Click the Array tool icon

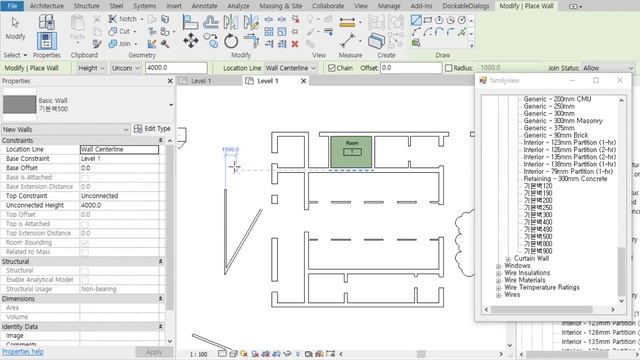point(269,31)
